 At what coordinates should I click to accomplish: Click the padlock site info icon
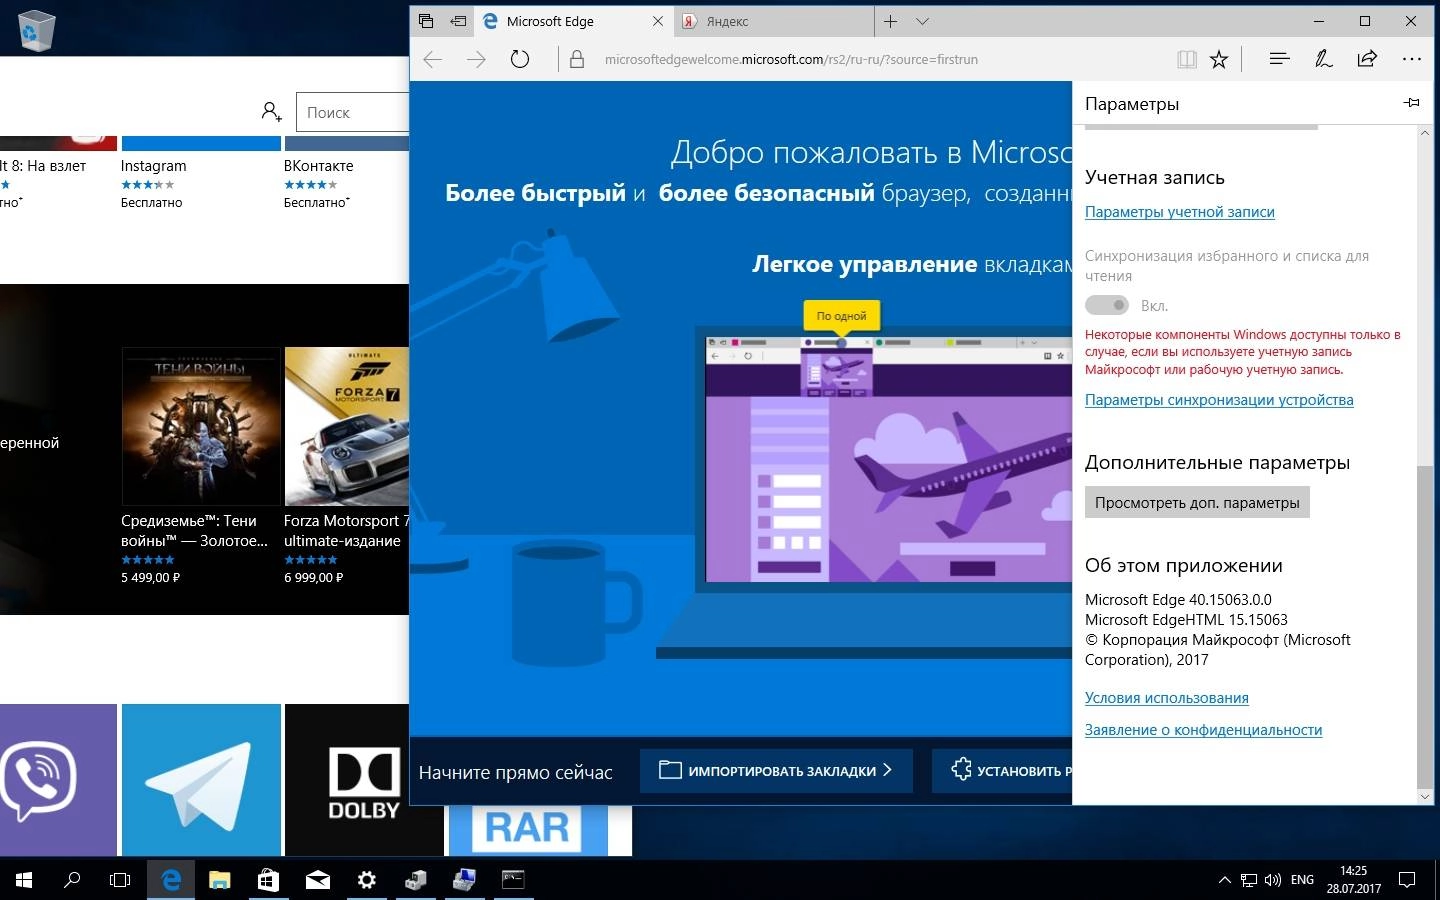click(x=577, y=59)
